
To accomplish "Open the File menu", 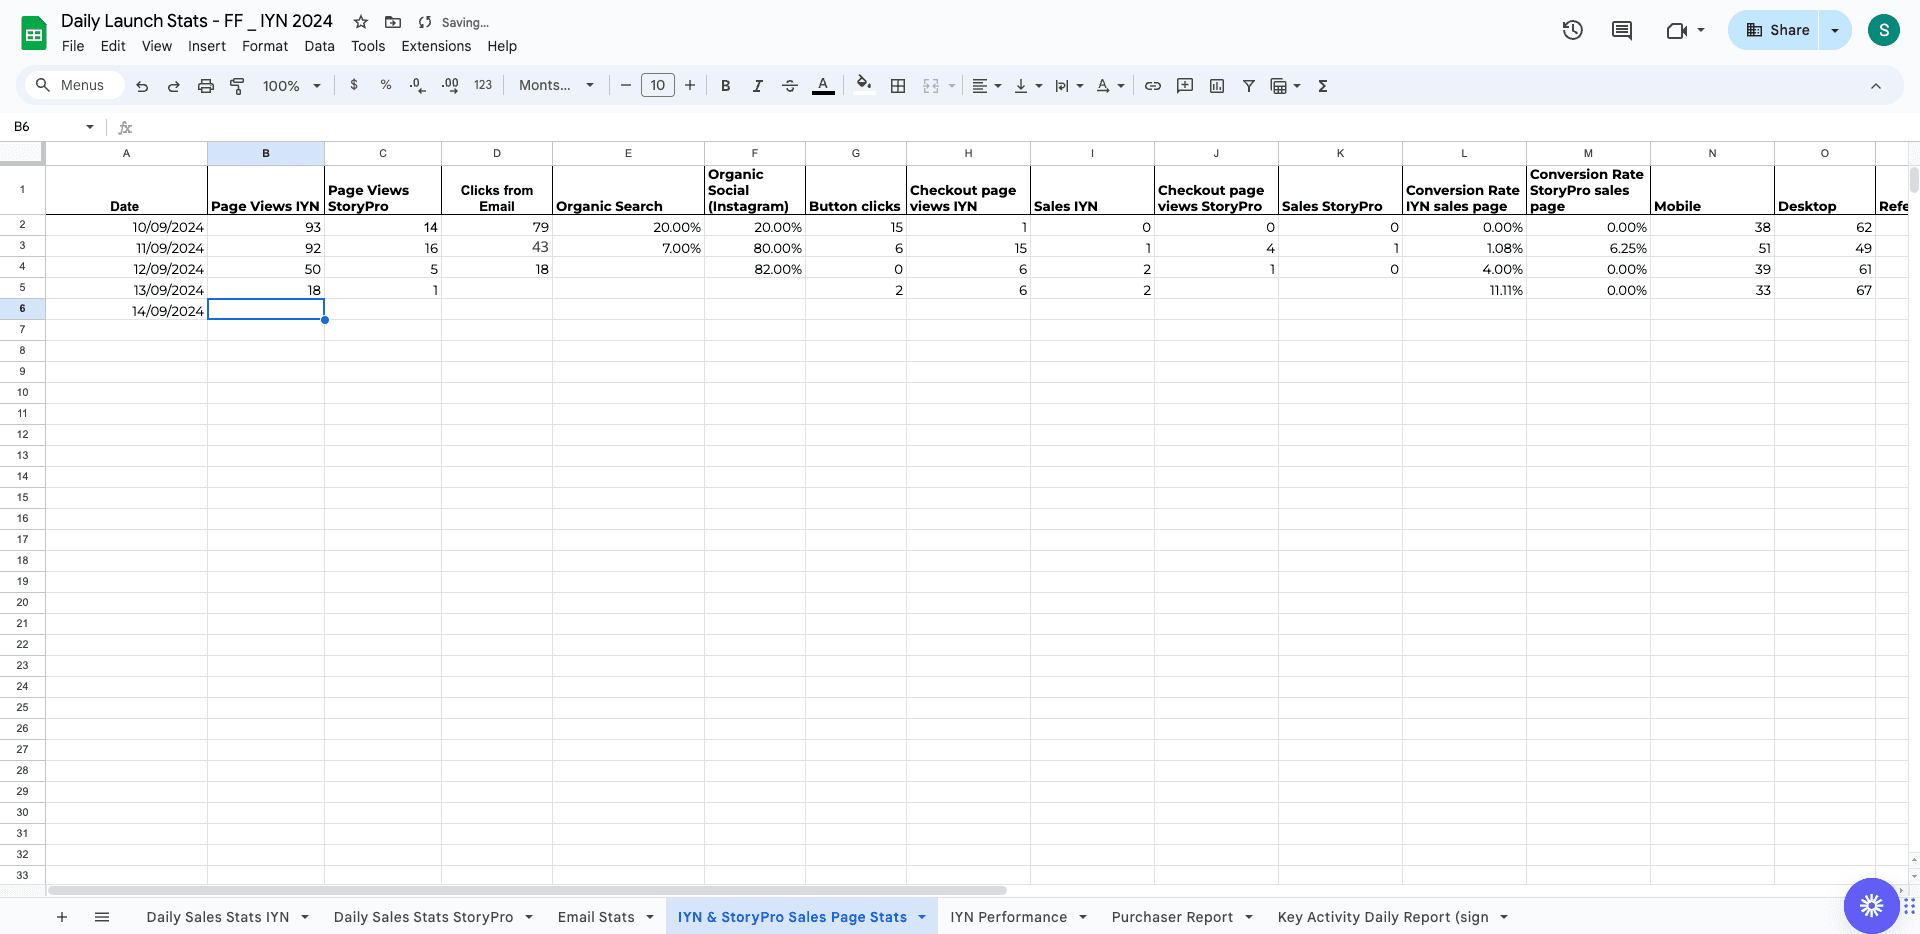I will point(73,46).
